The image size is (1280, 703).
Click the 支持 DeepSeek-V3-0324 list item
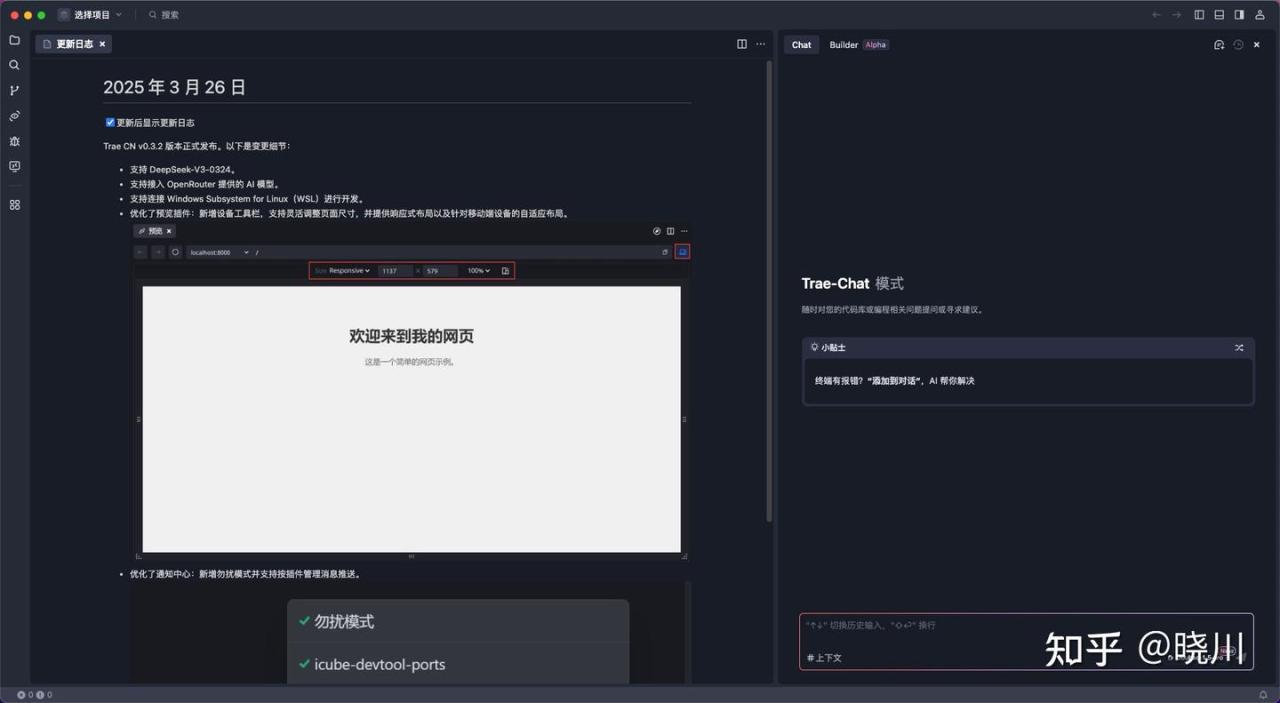pyautogui.click(x=183, y=170)
